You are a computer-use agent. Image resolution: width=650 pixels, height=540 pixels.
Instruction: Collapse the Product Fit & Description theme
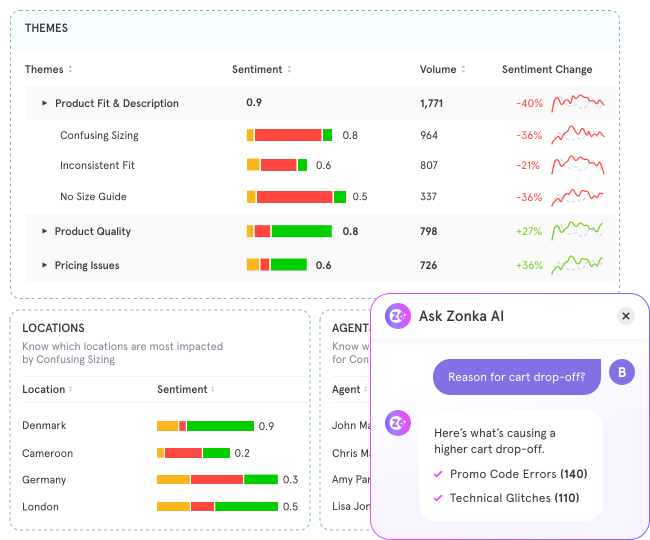tap(44, 103)
